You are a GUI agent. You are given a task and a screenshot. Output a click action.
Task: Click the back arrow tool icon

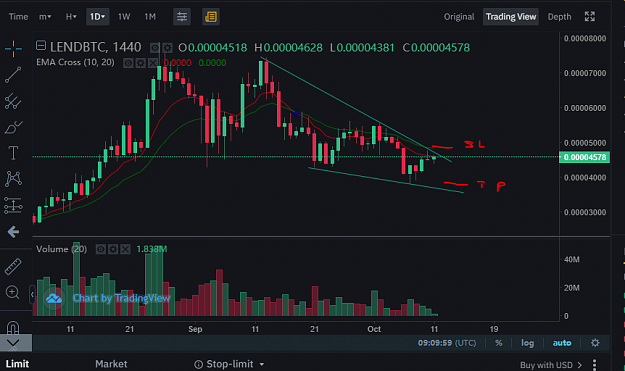click(x=13, y=232)
